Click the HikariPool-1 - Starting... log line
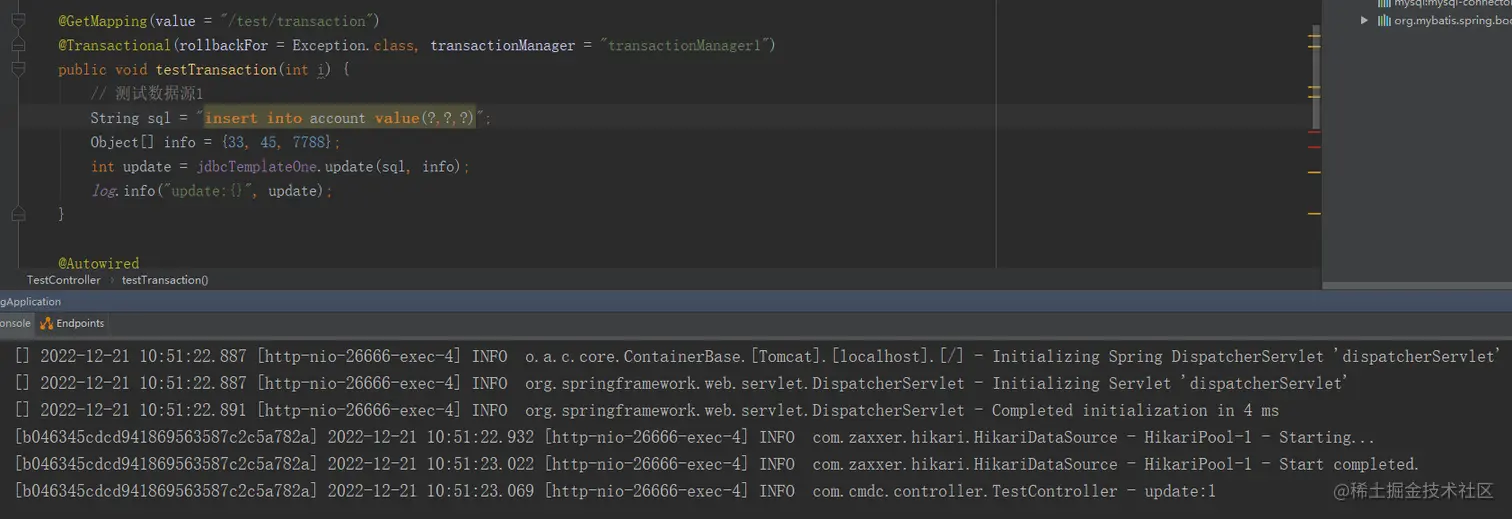 pos(695,437)
